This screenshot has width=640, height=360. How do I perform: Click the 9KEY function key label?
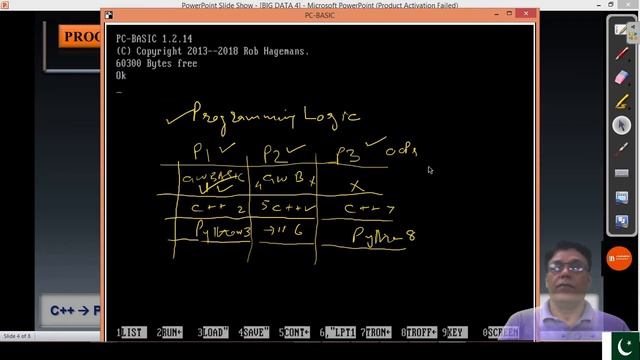(455, 333)
